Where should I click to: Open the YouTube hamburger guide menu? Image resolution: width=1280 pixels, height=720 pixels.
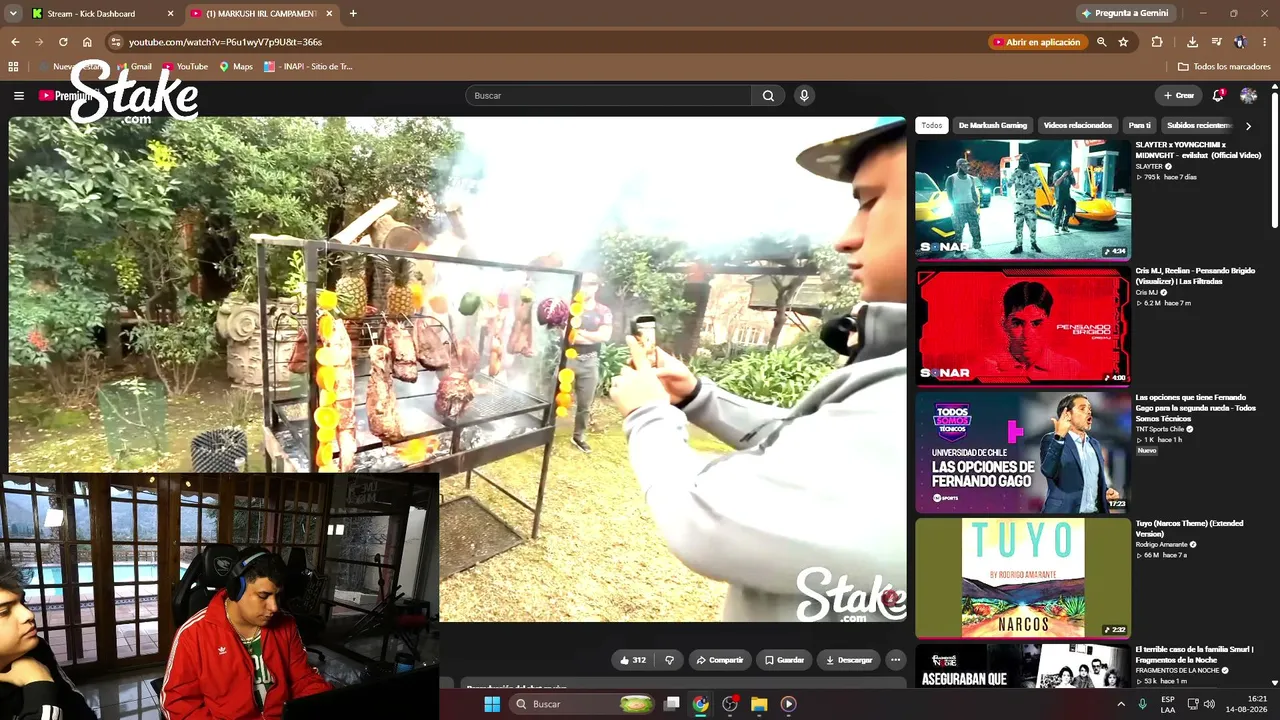click(19, 96)
